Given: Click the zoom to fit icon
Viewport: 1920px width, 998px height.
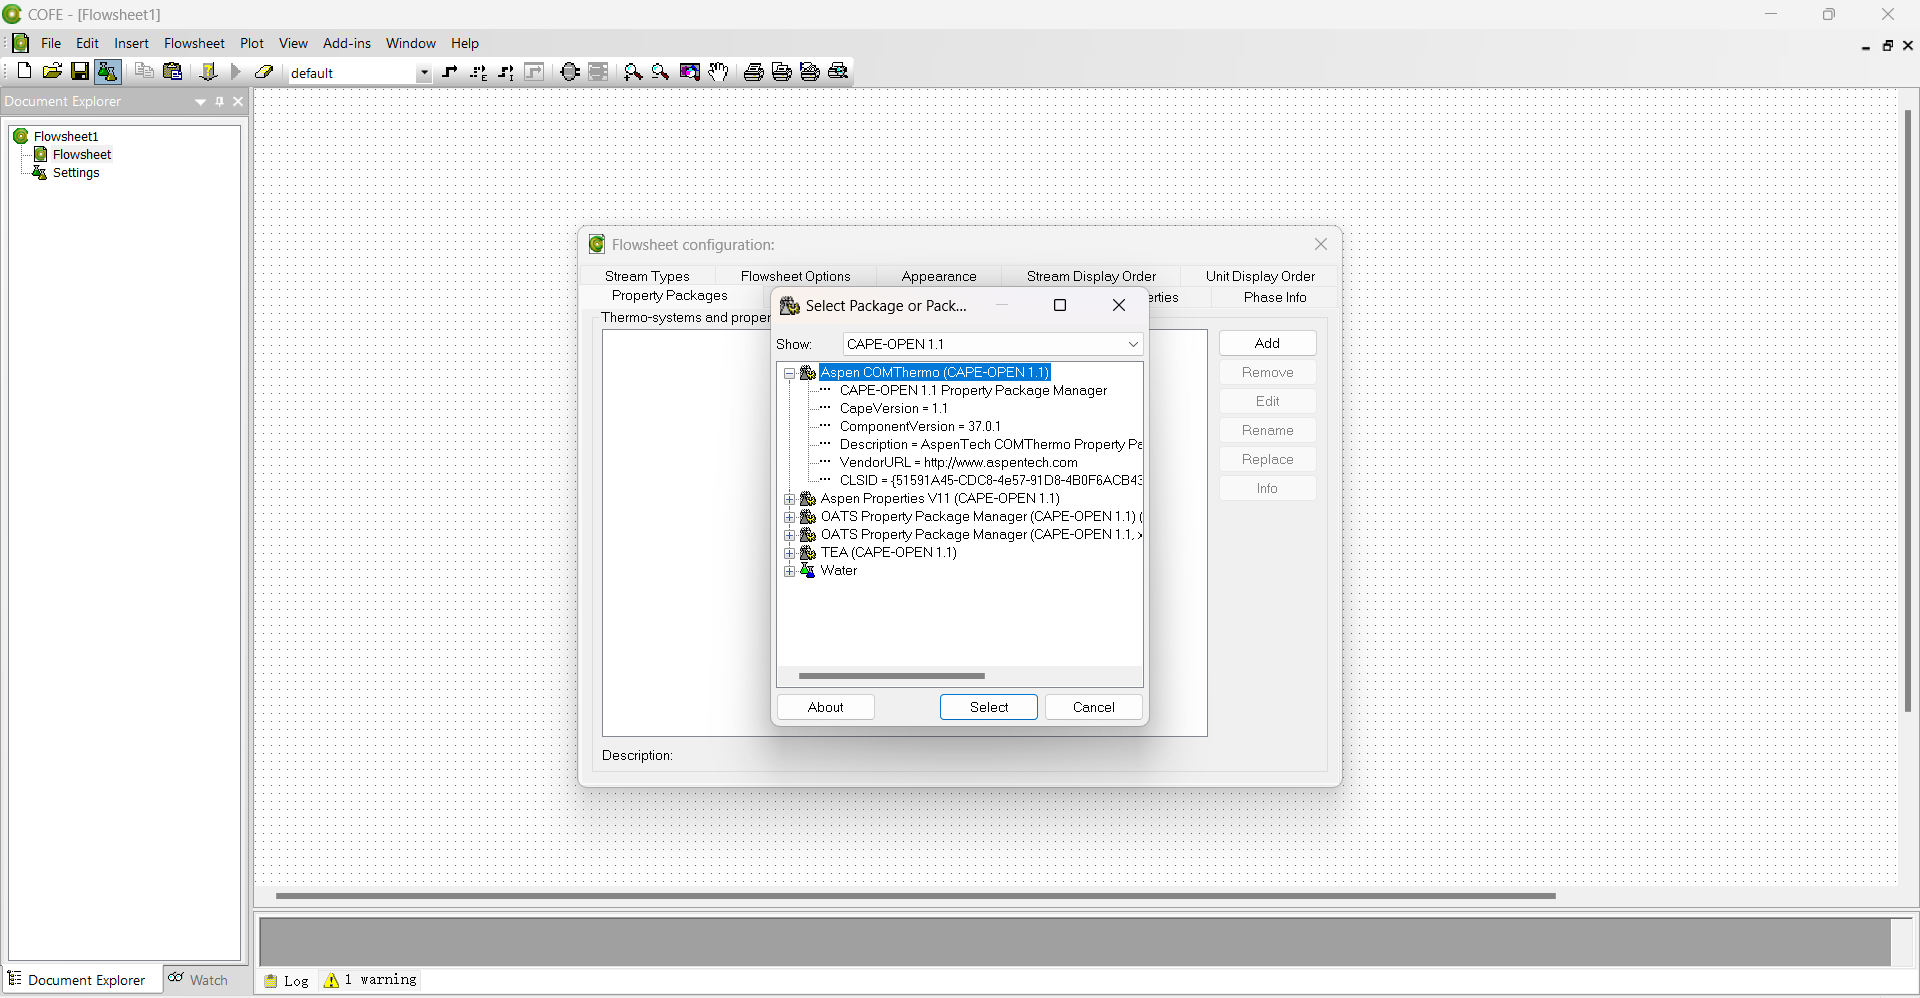Looking at the screenshot, I should [690, 72].
